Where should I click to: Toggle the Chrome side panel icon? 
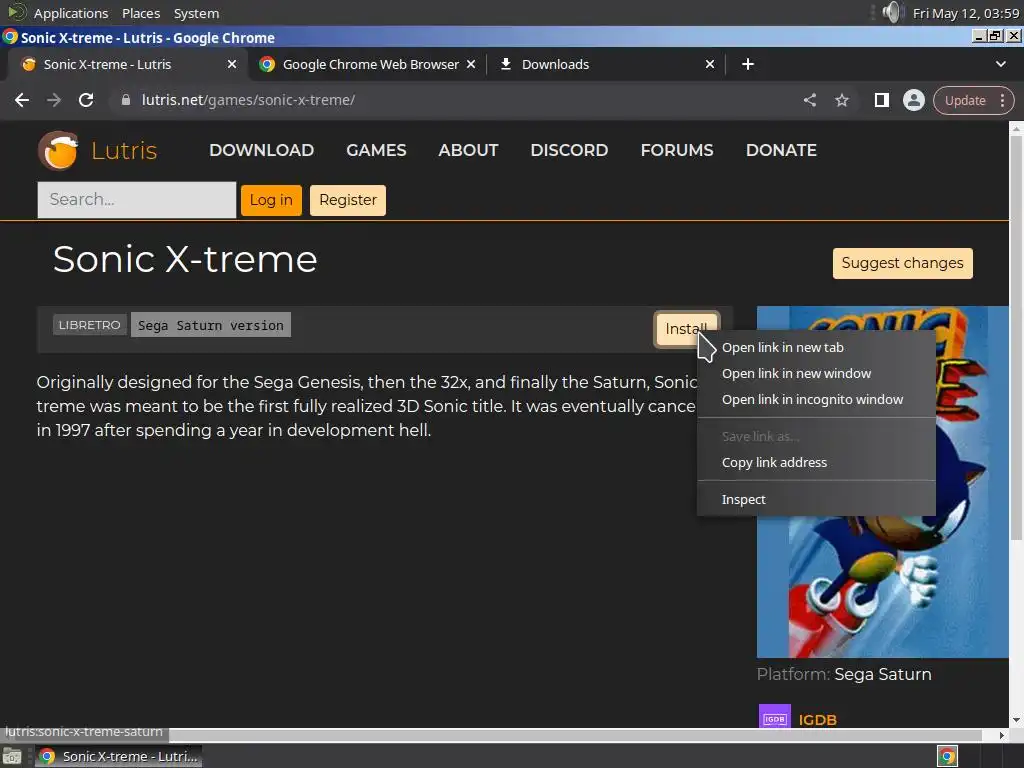(882, 100)
